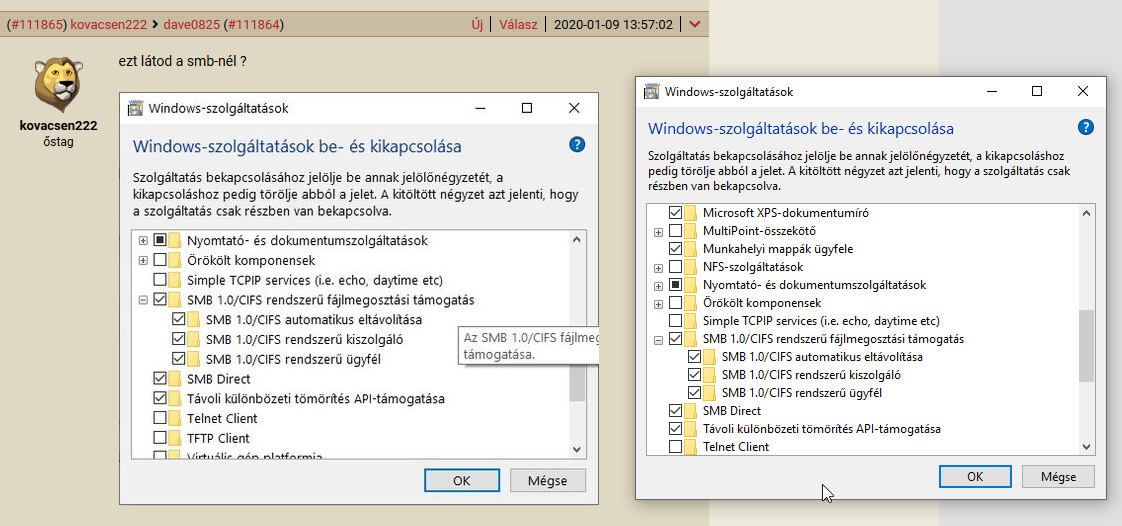Expand Nyomtató- és dokumentumszolgáltatások node in right dialog
The width and height of the screenshot is (1122, 526).
click(658, 286)
